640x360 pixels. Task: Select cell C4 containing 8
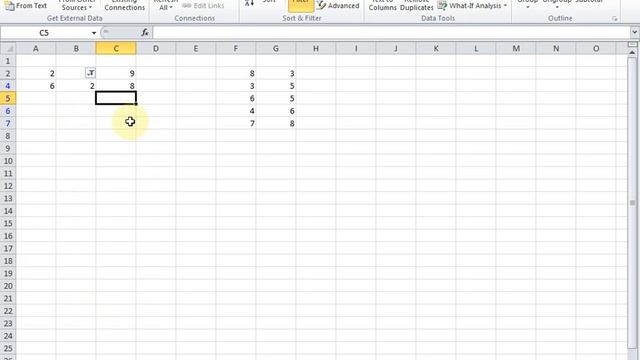pyautogui.click(x=116, y=86)
